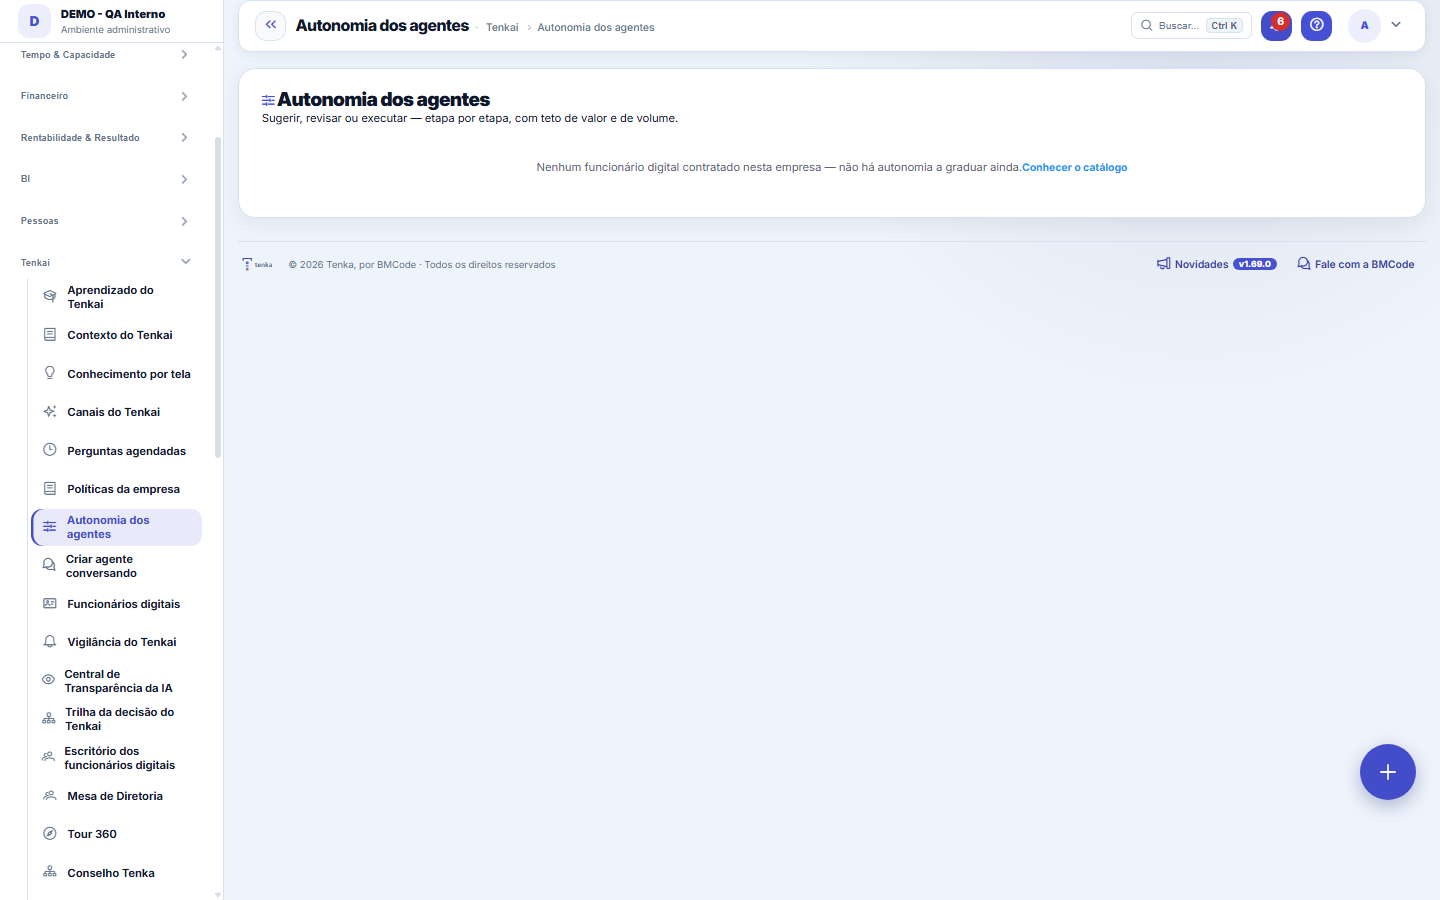
Task: Expand the Pessoas menu section
Action: tap(105, 221)
